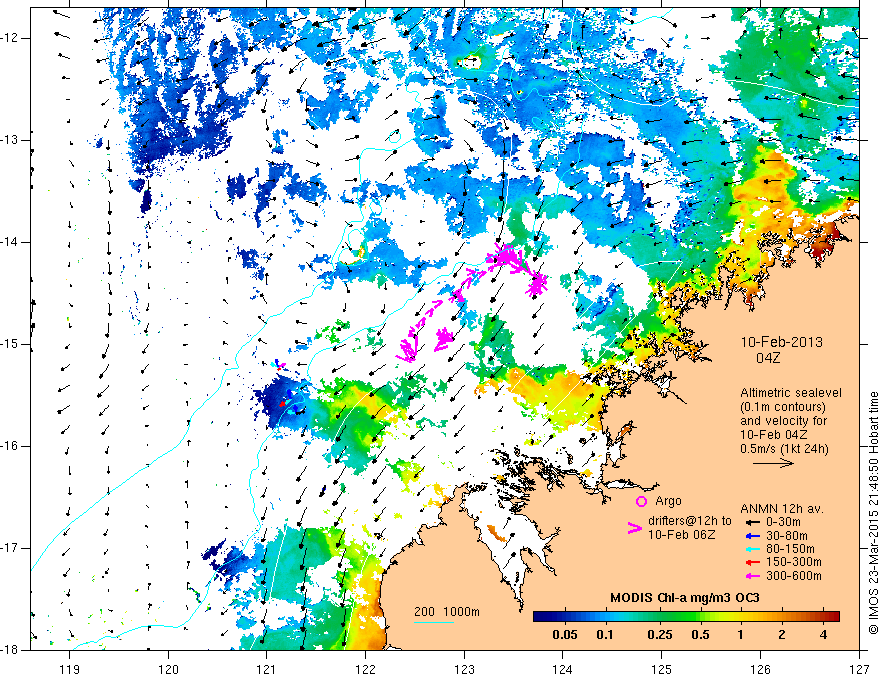Click the "Altimetric sealevel" text line
This screenshot has height=680, width=880.
coord(791,393)
